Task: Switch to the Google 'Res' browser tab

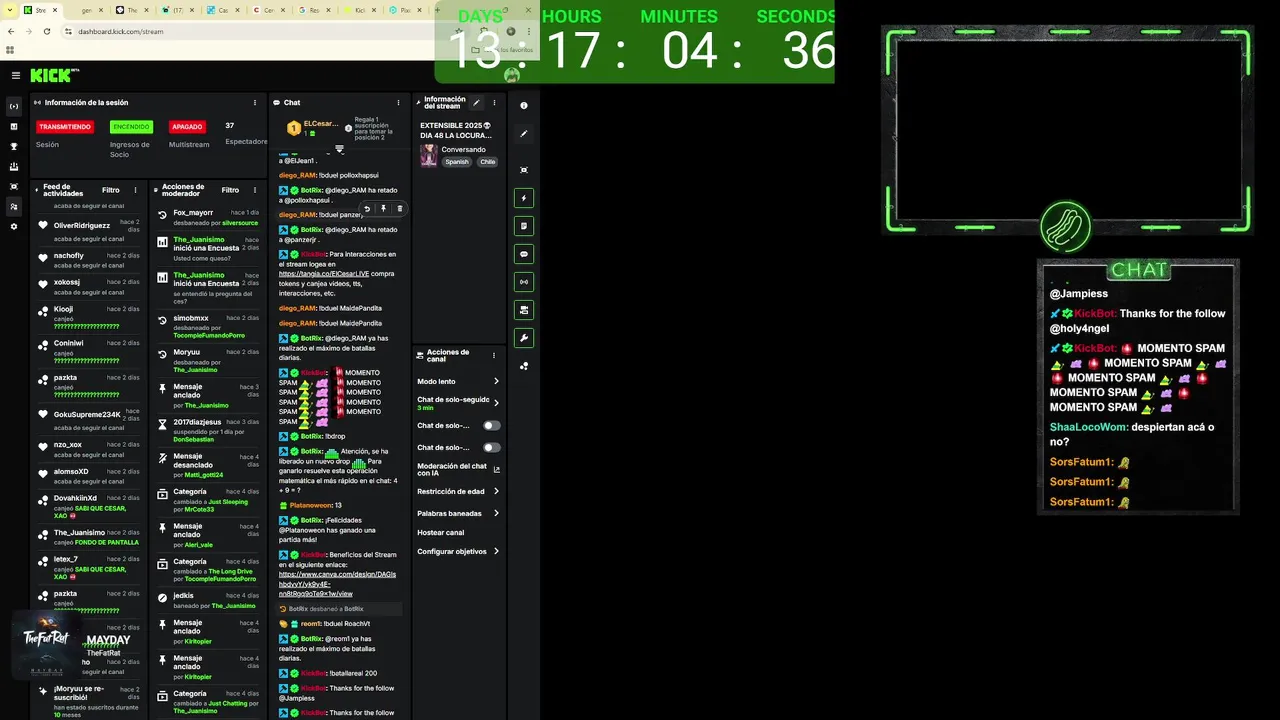Action: click(314, 10)
